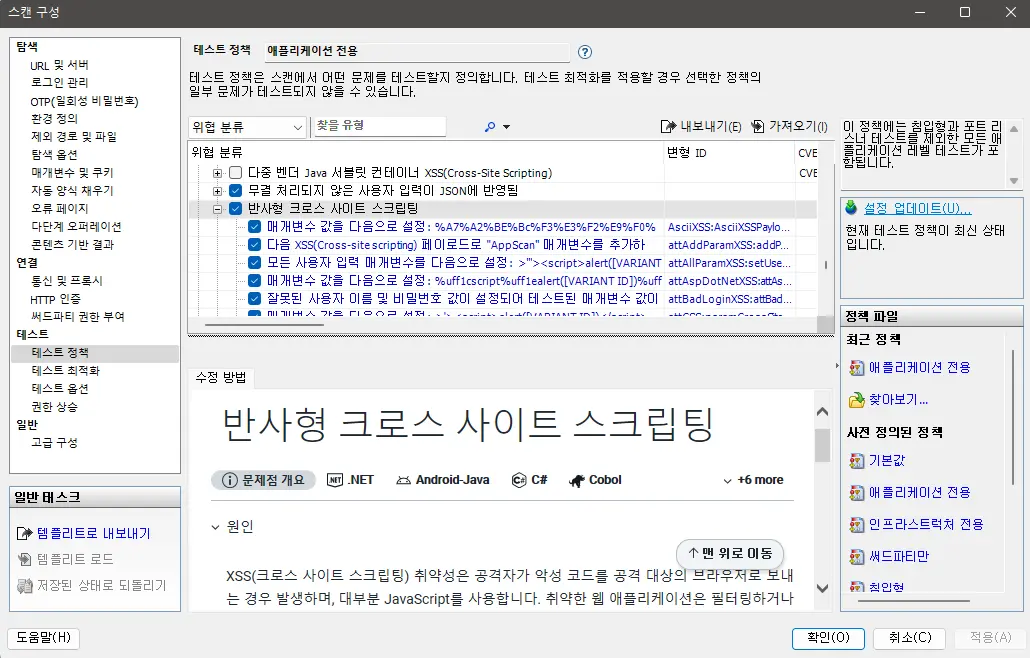Switch to the Android-Java tab
The width and height of the screenshot is (1030, 658).
[x=443, y=479]
